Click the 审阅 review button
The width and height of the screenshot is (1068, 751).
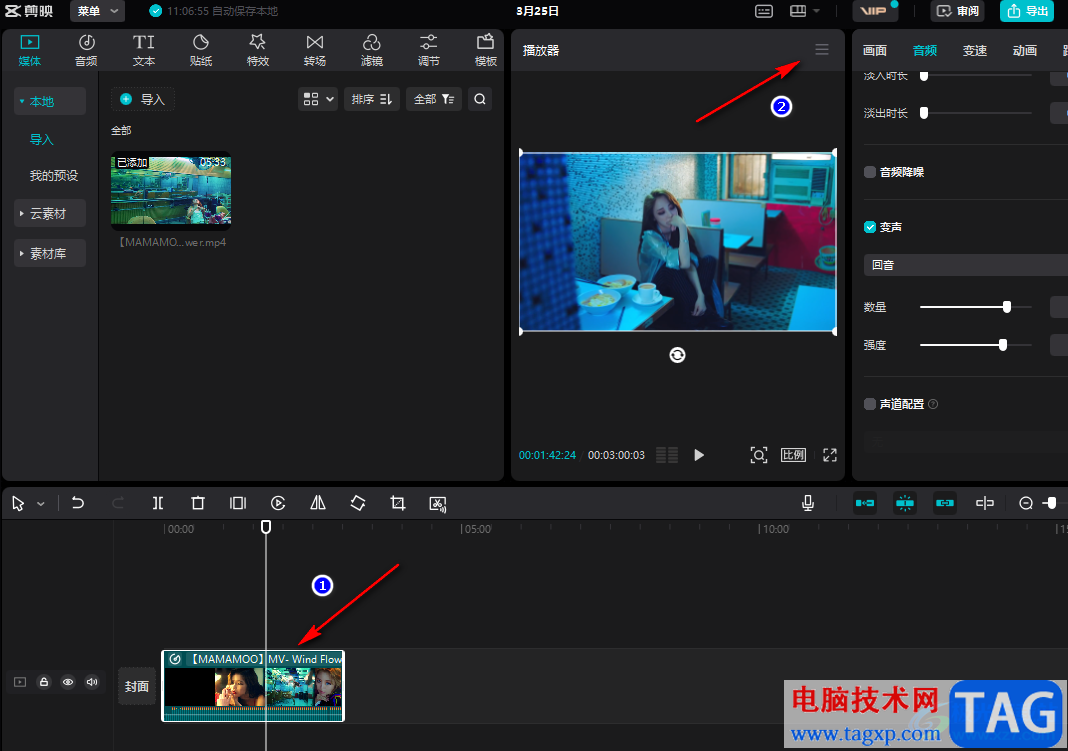click(958, 11)
